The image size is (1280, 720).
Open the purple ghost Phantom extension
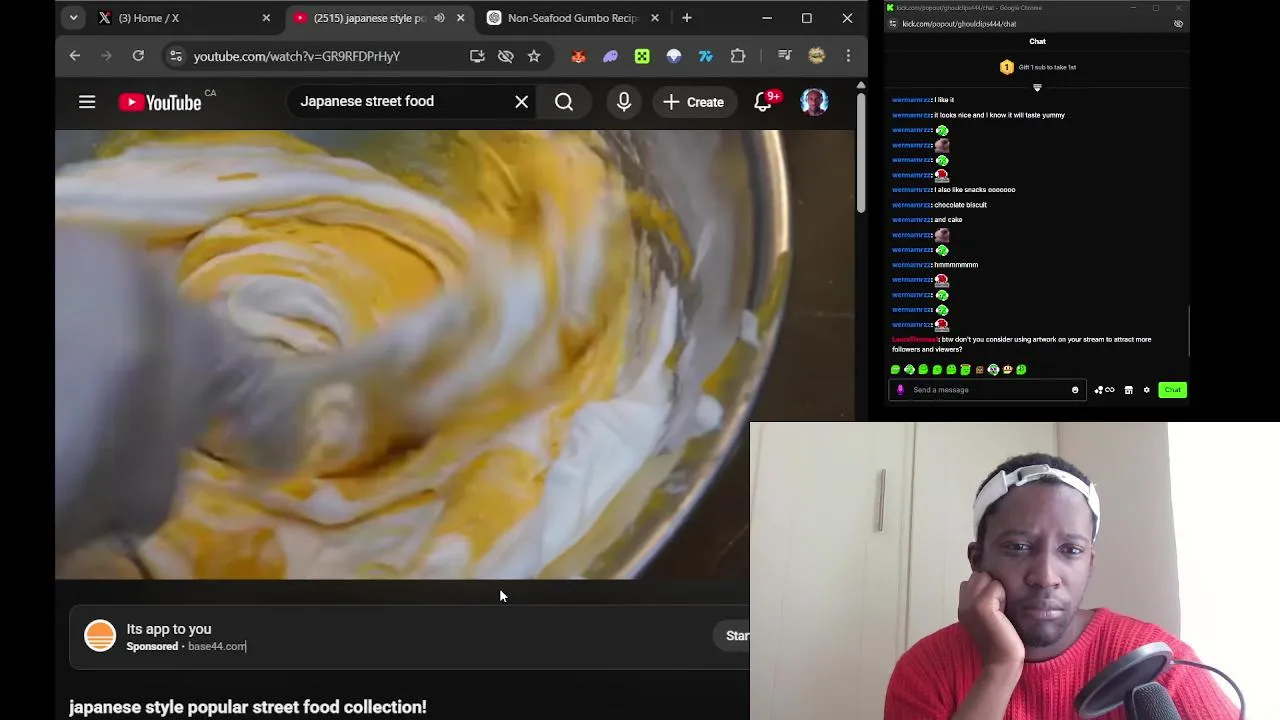click(610, 56)
